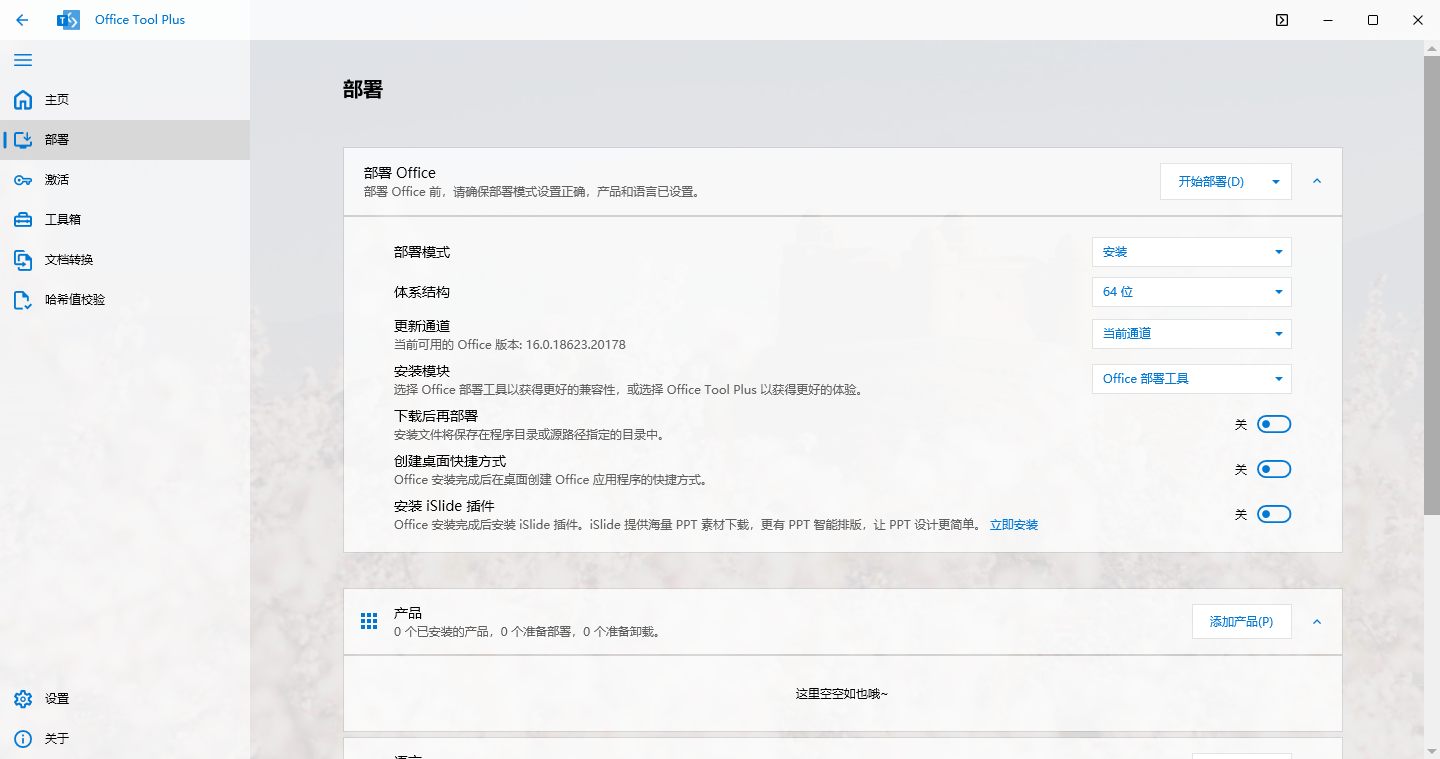Open the 关于 about page
This screenshot has width=1440, height=759.
(x=57, y=739)
